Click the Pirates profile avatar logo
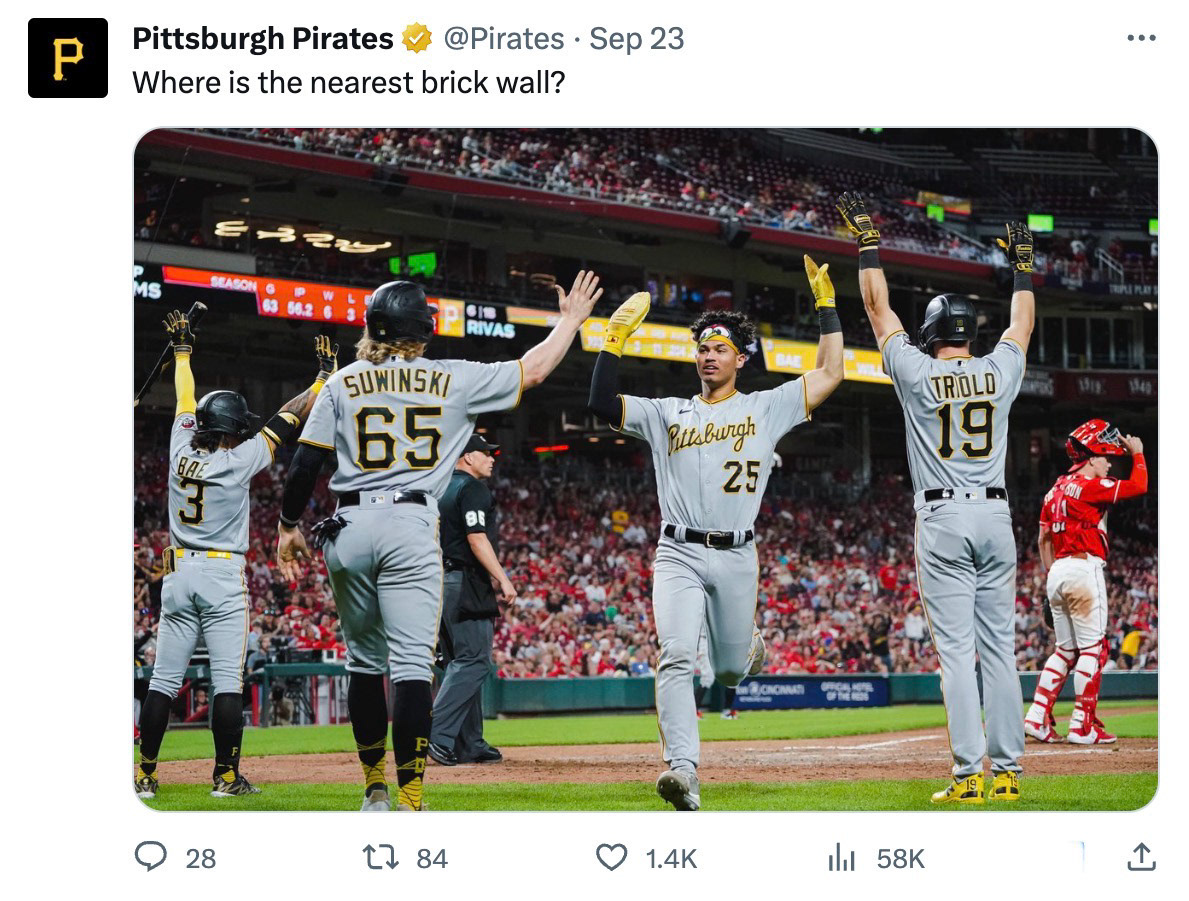Viewport: 1189px width, 901px height. click(67, 58)
